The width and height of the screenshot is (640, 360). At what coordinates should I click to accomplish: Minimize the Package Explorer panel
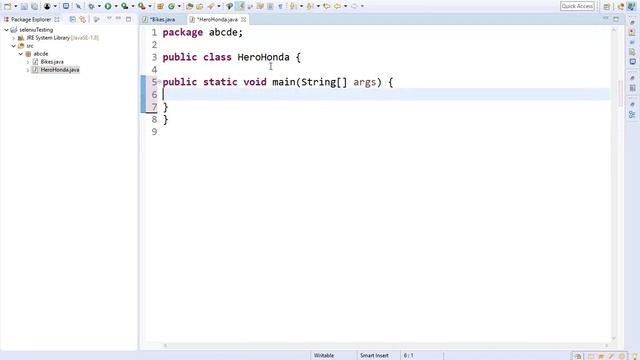(118, 19)
